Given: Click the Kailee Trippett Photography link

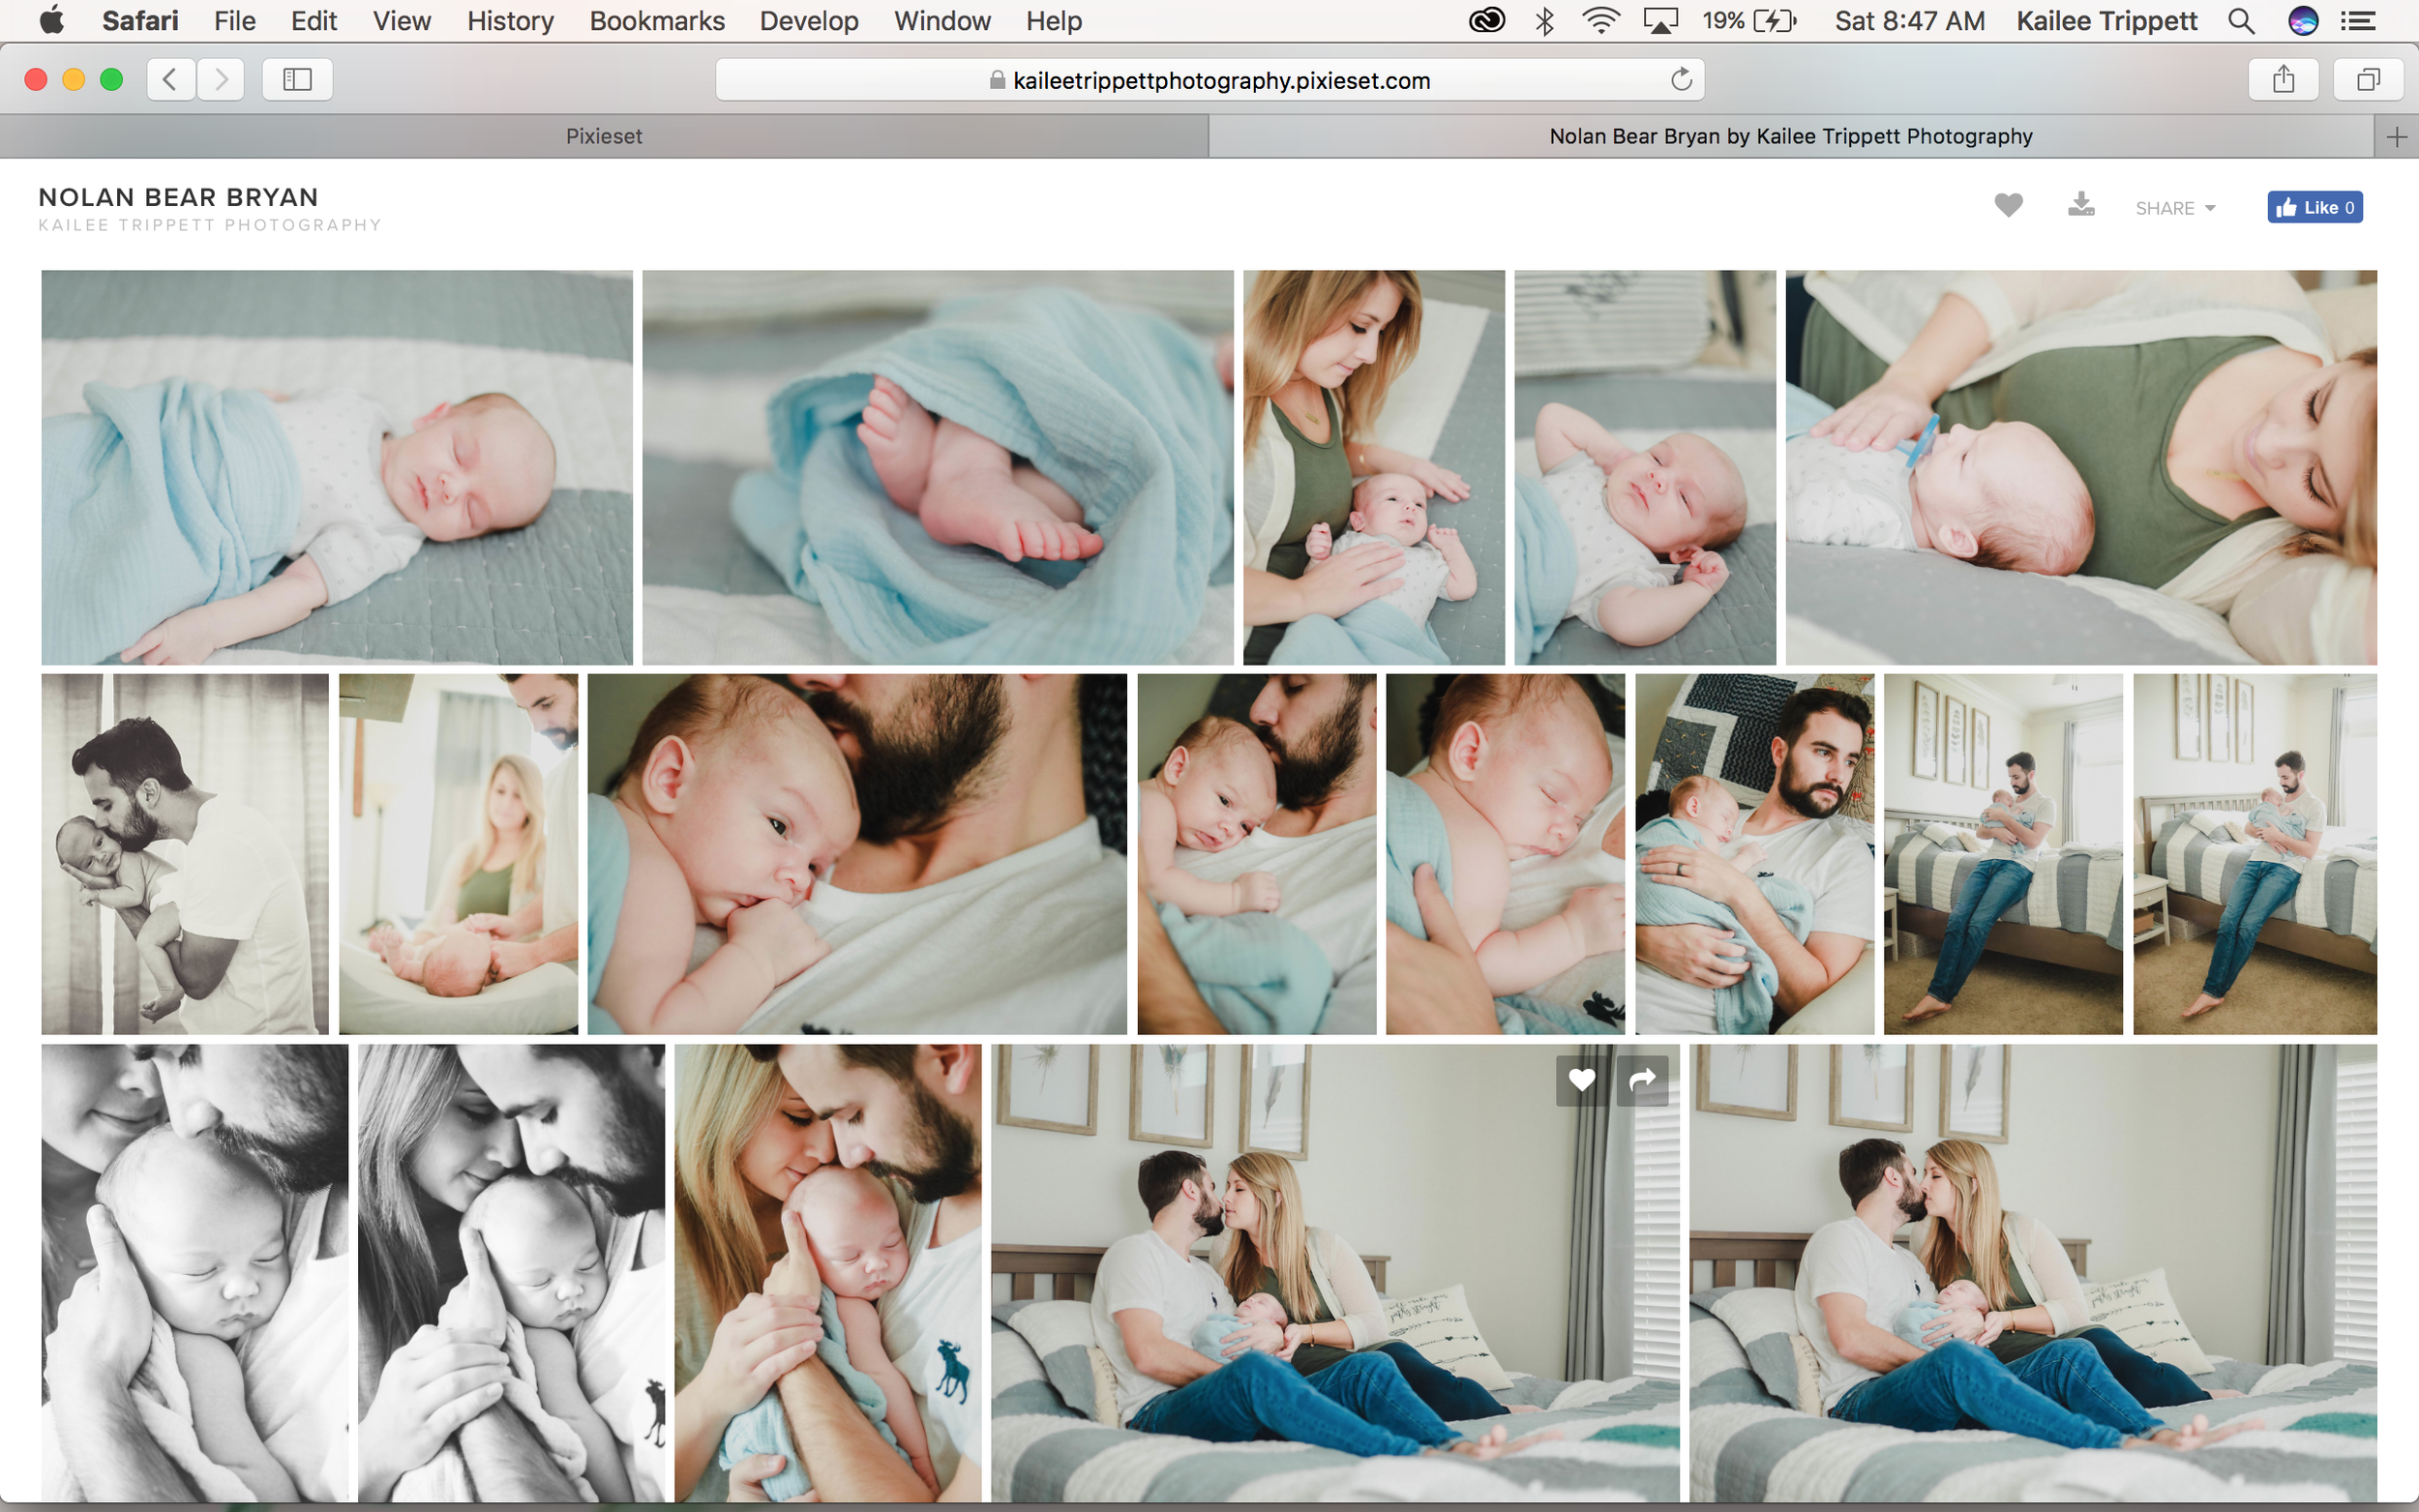Looking at the screenshot, I should [x=210, y=226].
